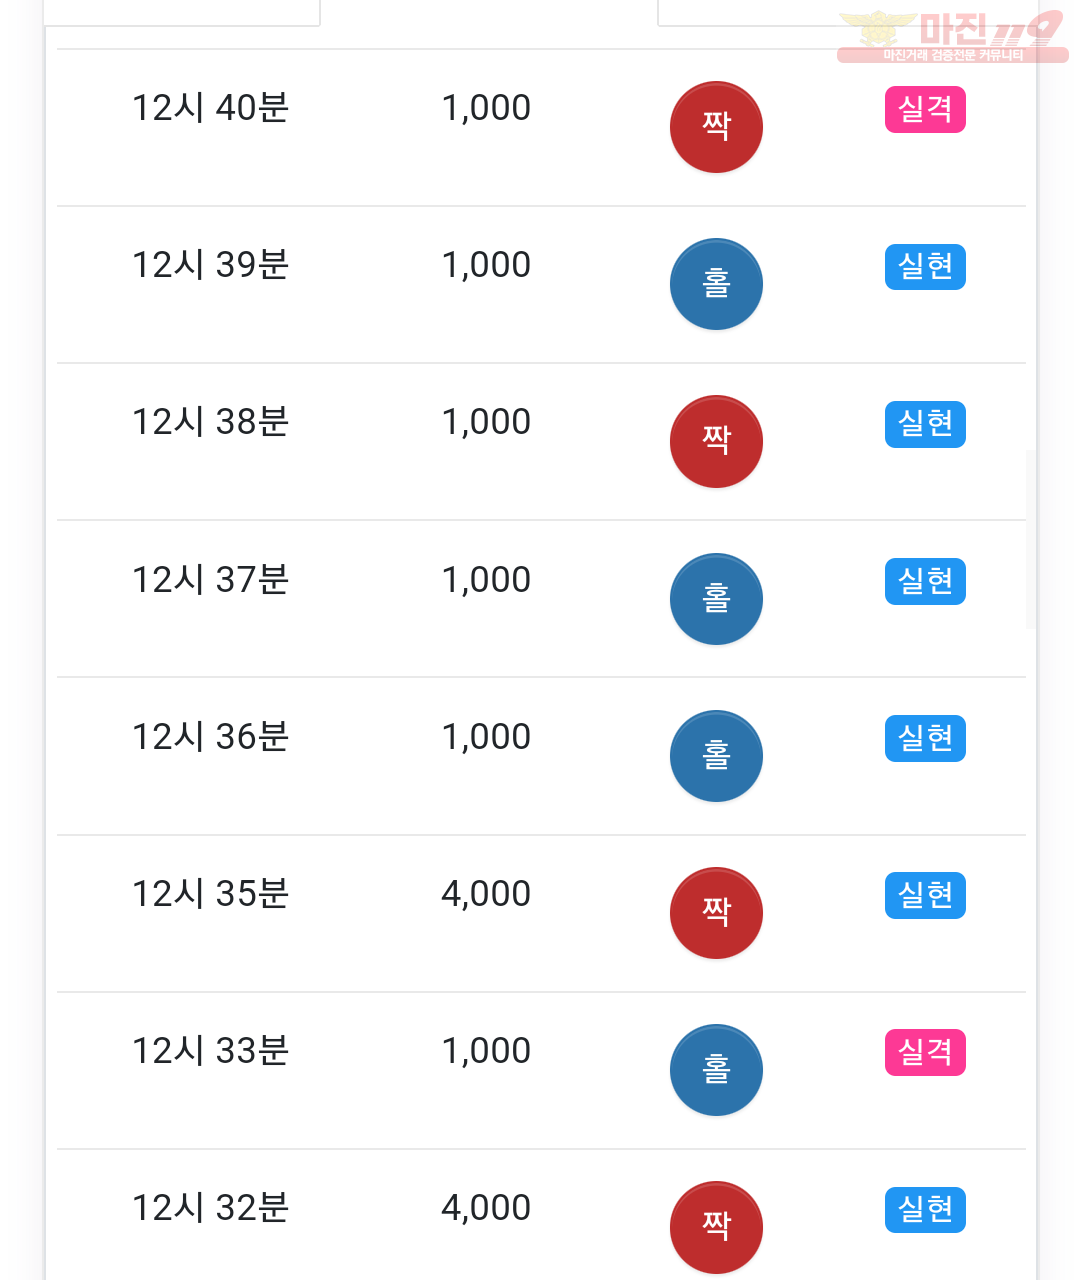Select the 실현 badge at 12시 36분
The width and height of the screenshot is (1080, 1280).
(x=925, y=738)
